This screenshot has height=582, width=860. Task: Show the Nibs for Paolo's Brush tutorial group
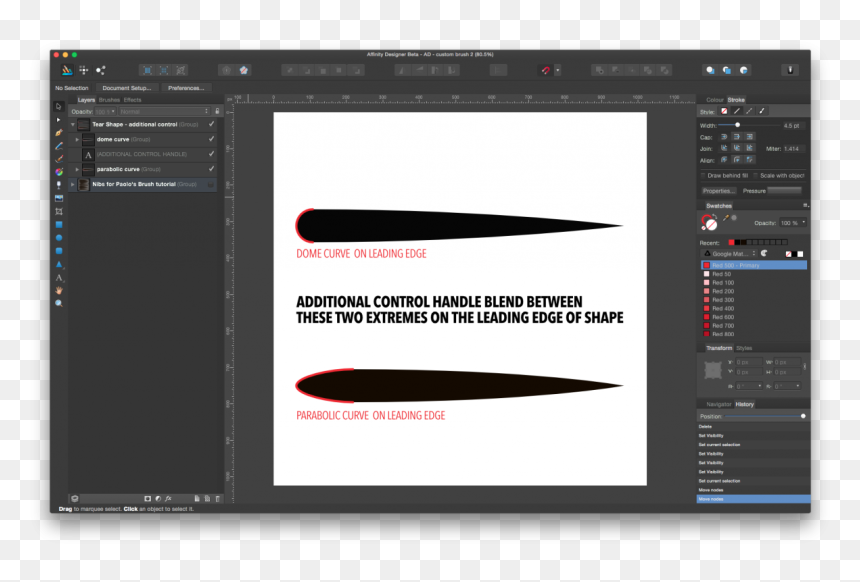[211, 184]
